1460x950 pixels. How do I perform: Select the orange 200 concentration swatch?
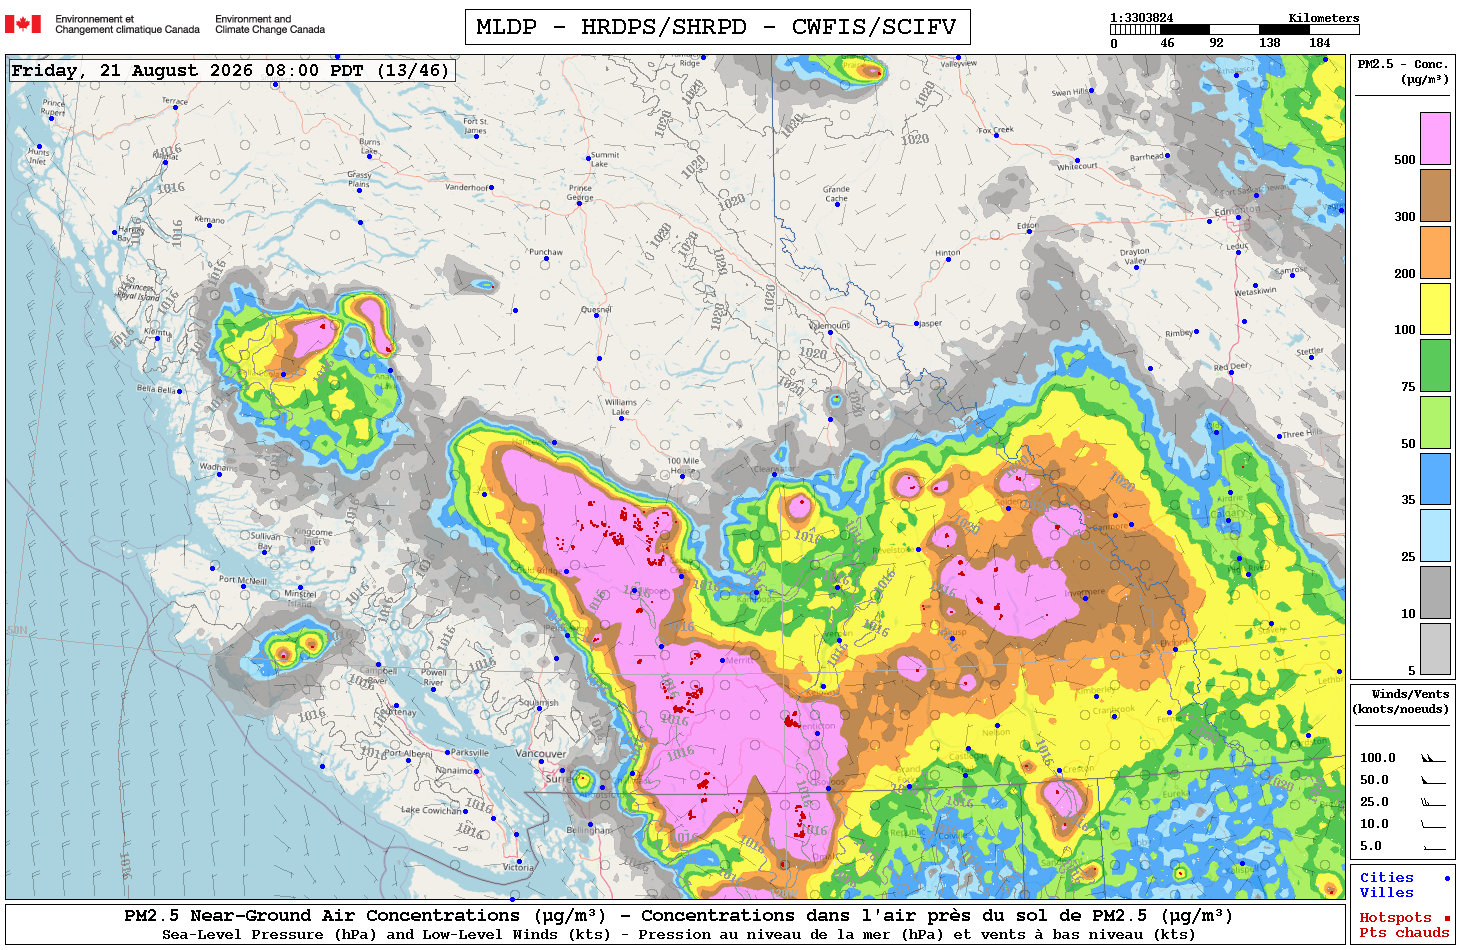pyautogui.click(x=1435, y=252)
